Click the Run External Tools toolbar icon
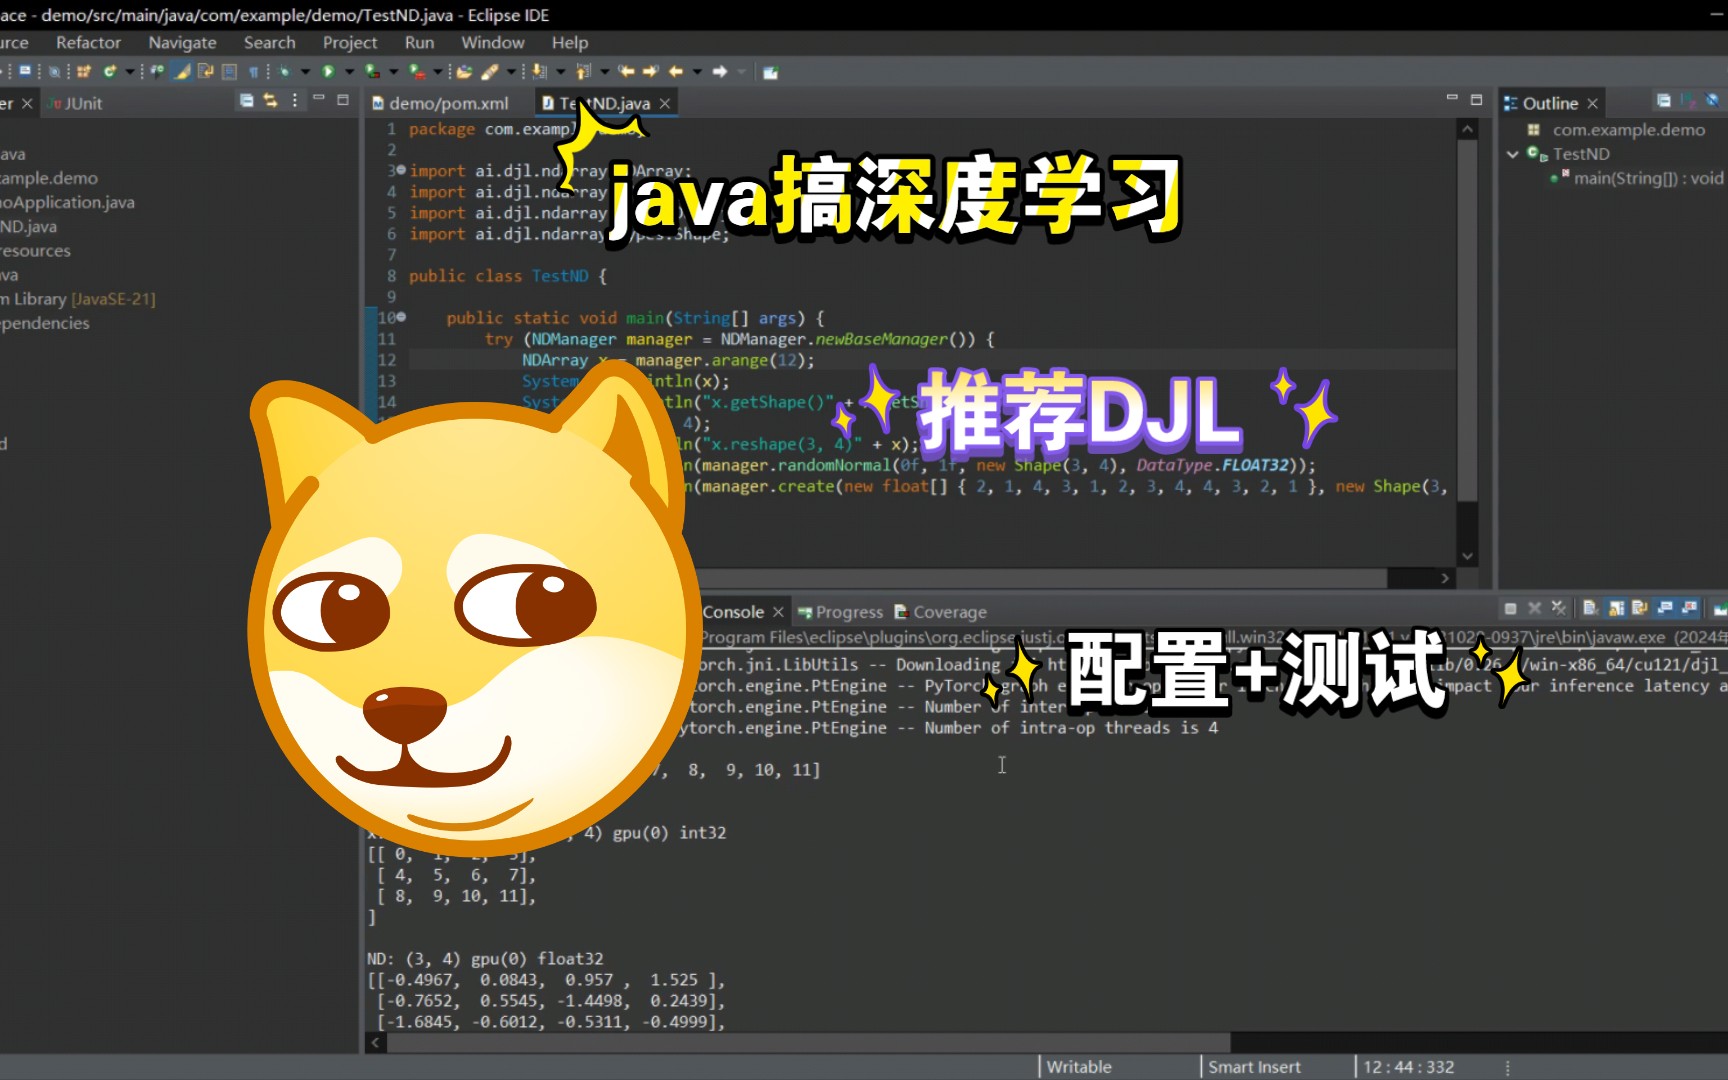The image size is (1728, 1080). pos(416,71)
